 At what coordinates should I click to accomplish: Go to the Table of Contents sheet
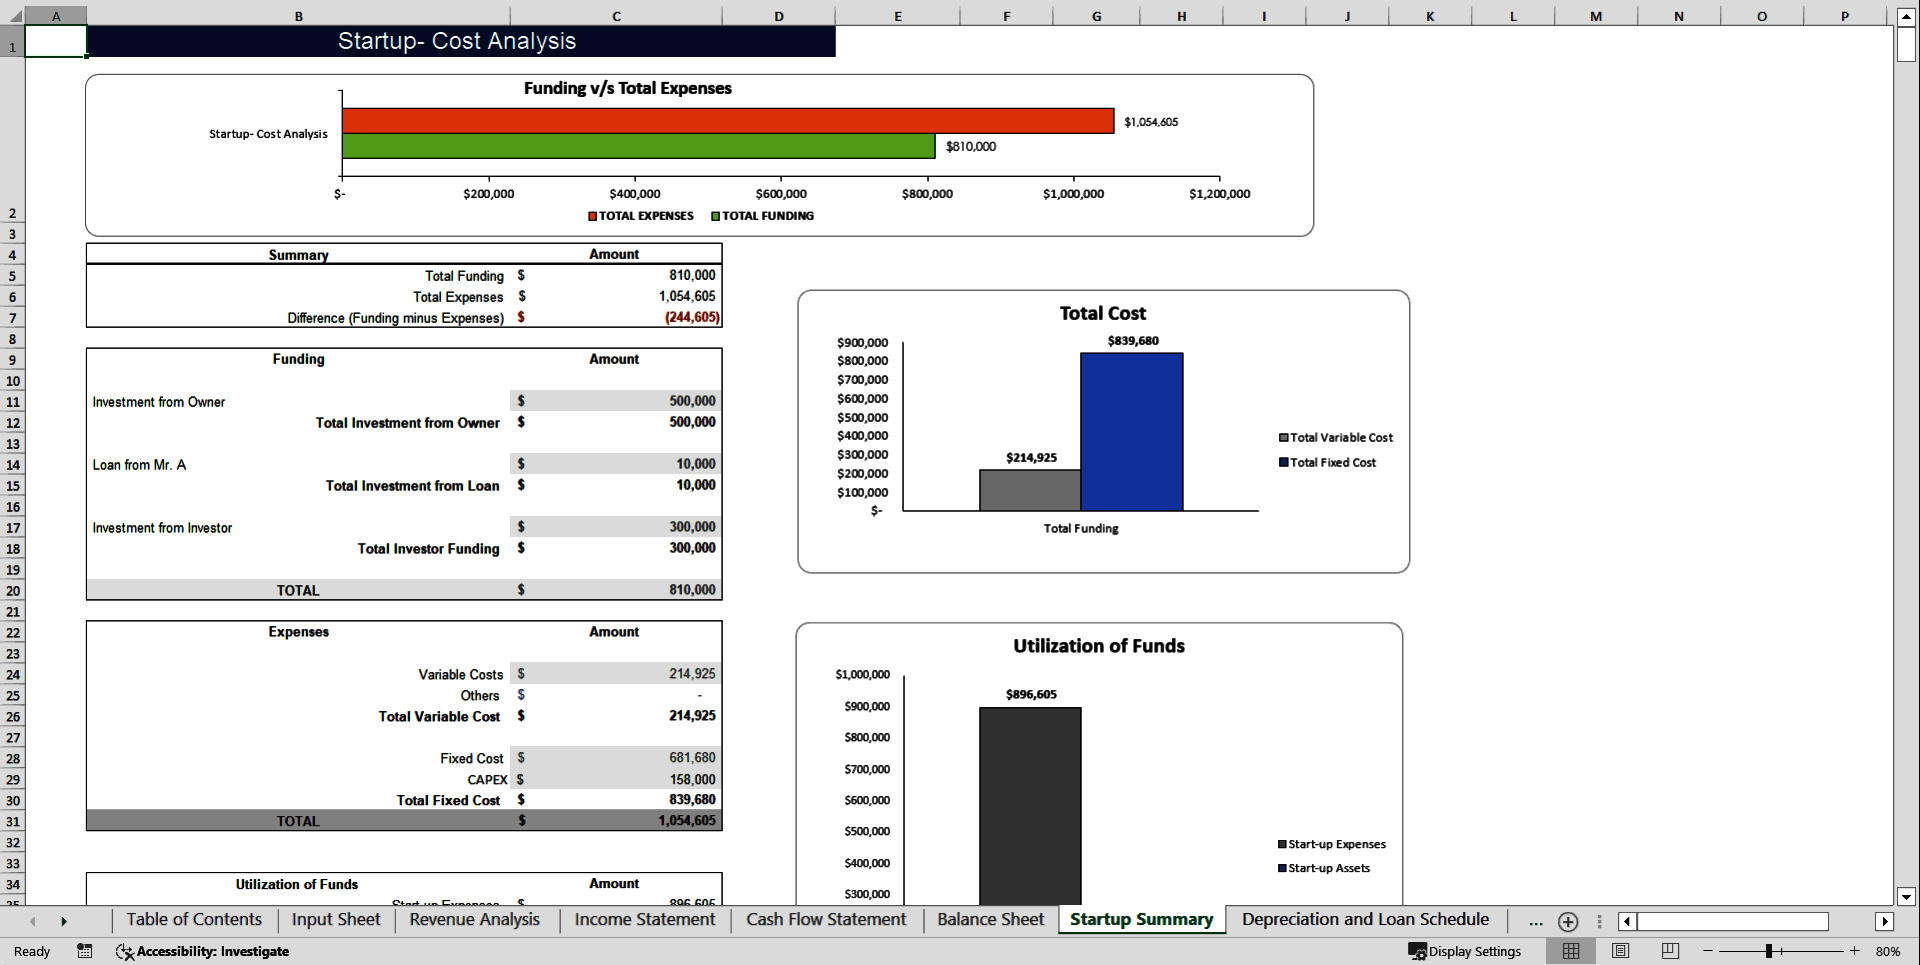[x=193, y=919]
